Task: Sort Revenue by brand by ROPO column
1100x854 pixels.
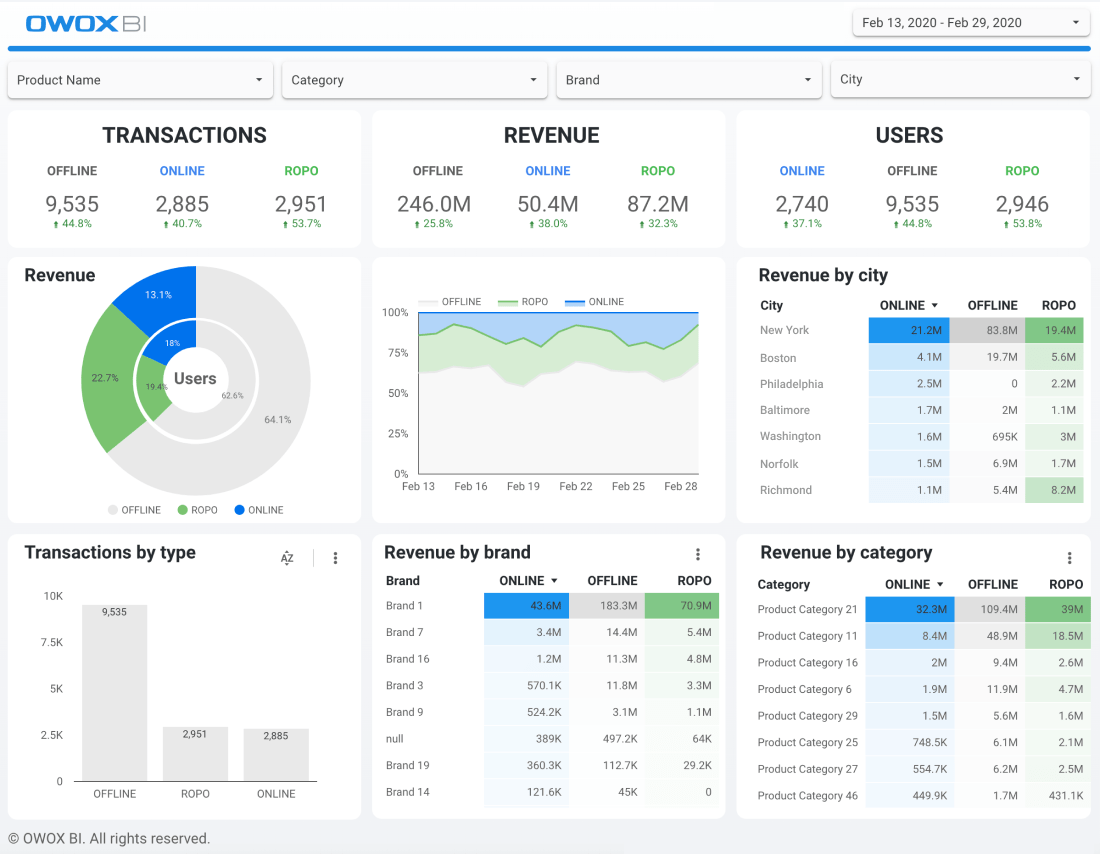Action: tap(695, 581)
